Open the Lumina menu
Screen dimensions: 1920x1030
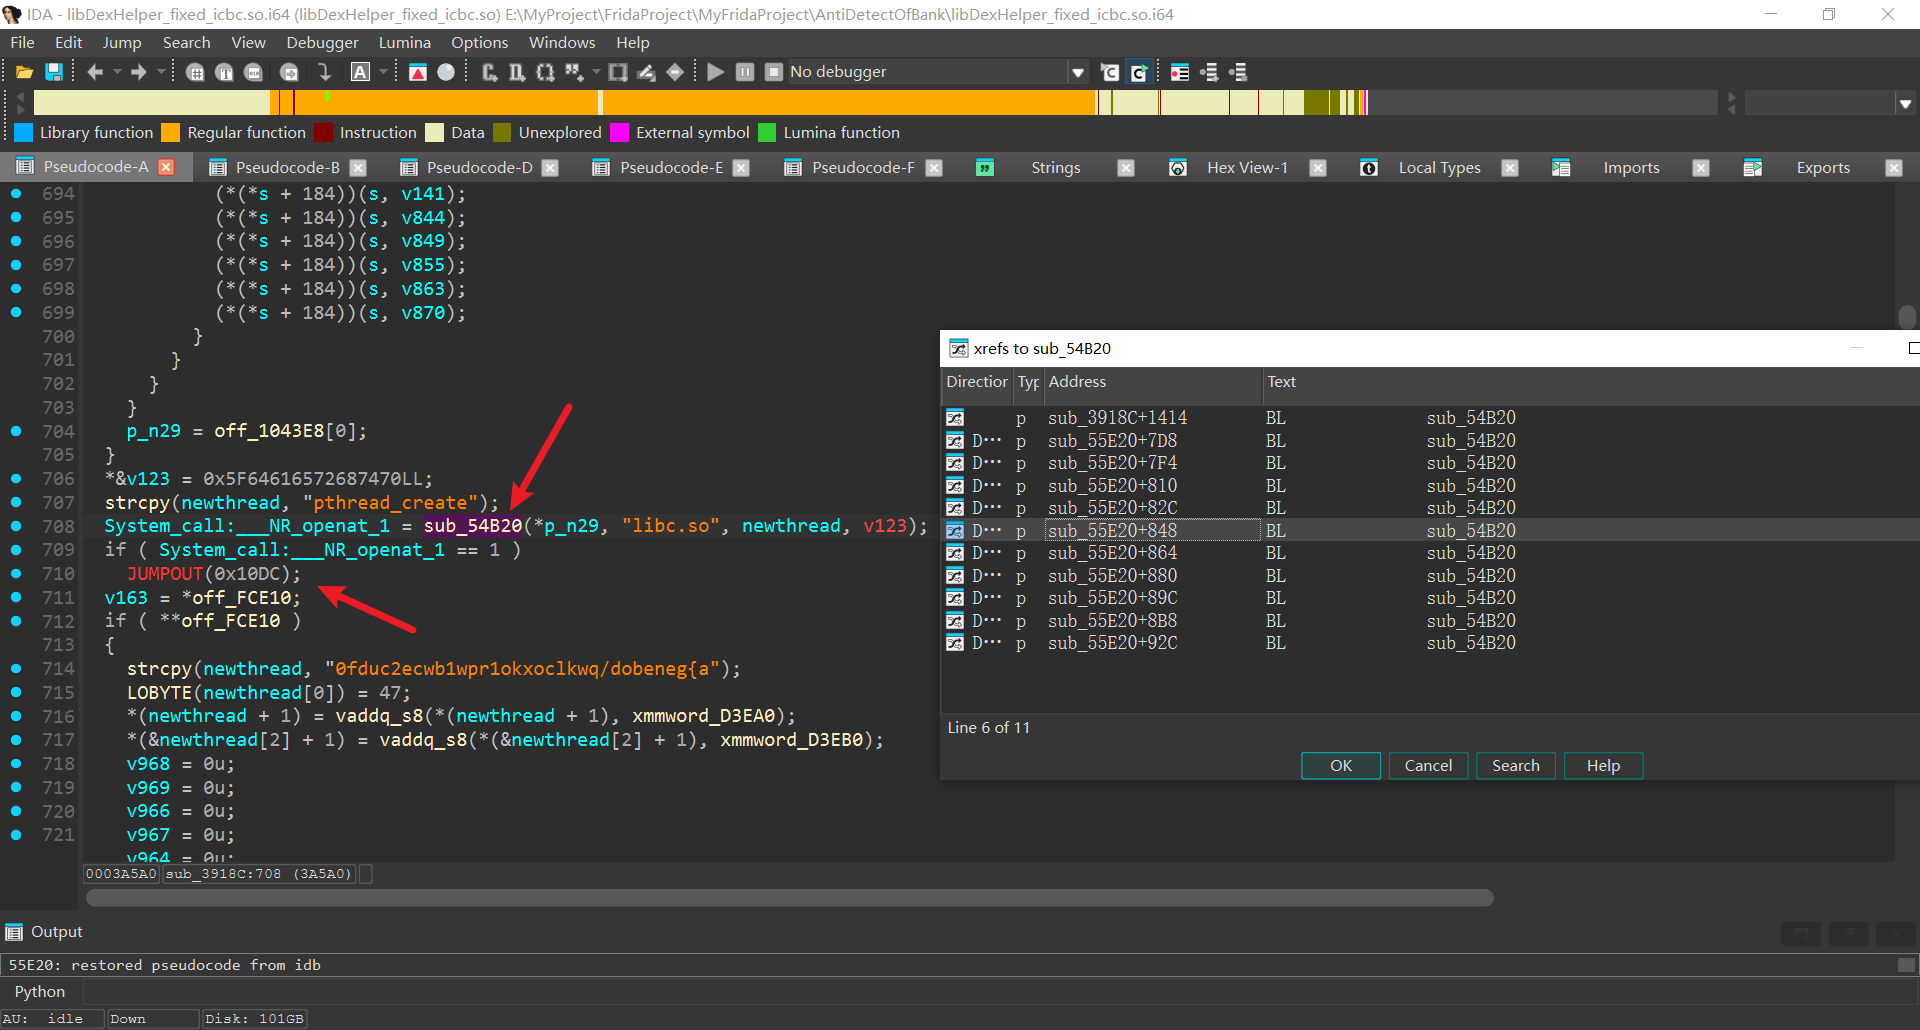(404, 42)
